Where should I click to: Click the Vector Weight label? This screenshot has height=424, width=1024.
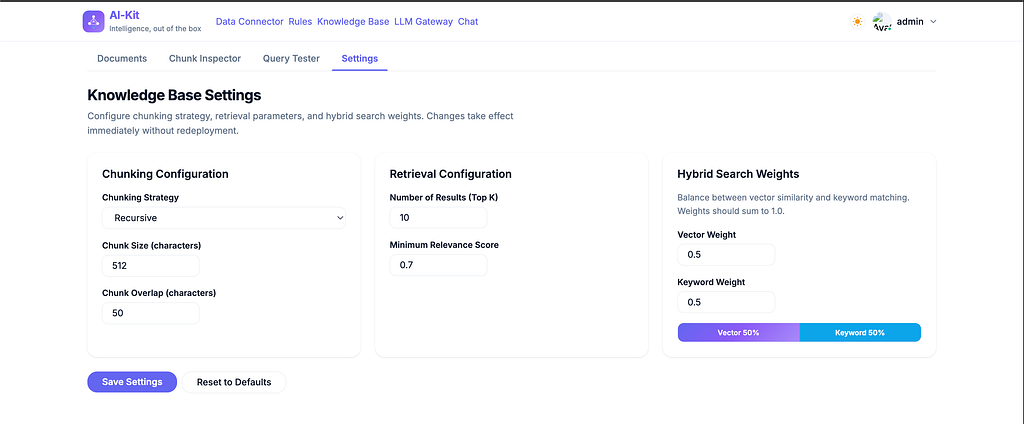click(707, 235)
